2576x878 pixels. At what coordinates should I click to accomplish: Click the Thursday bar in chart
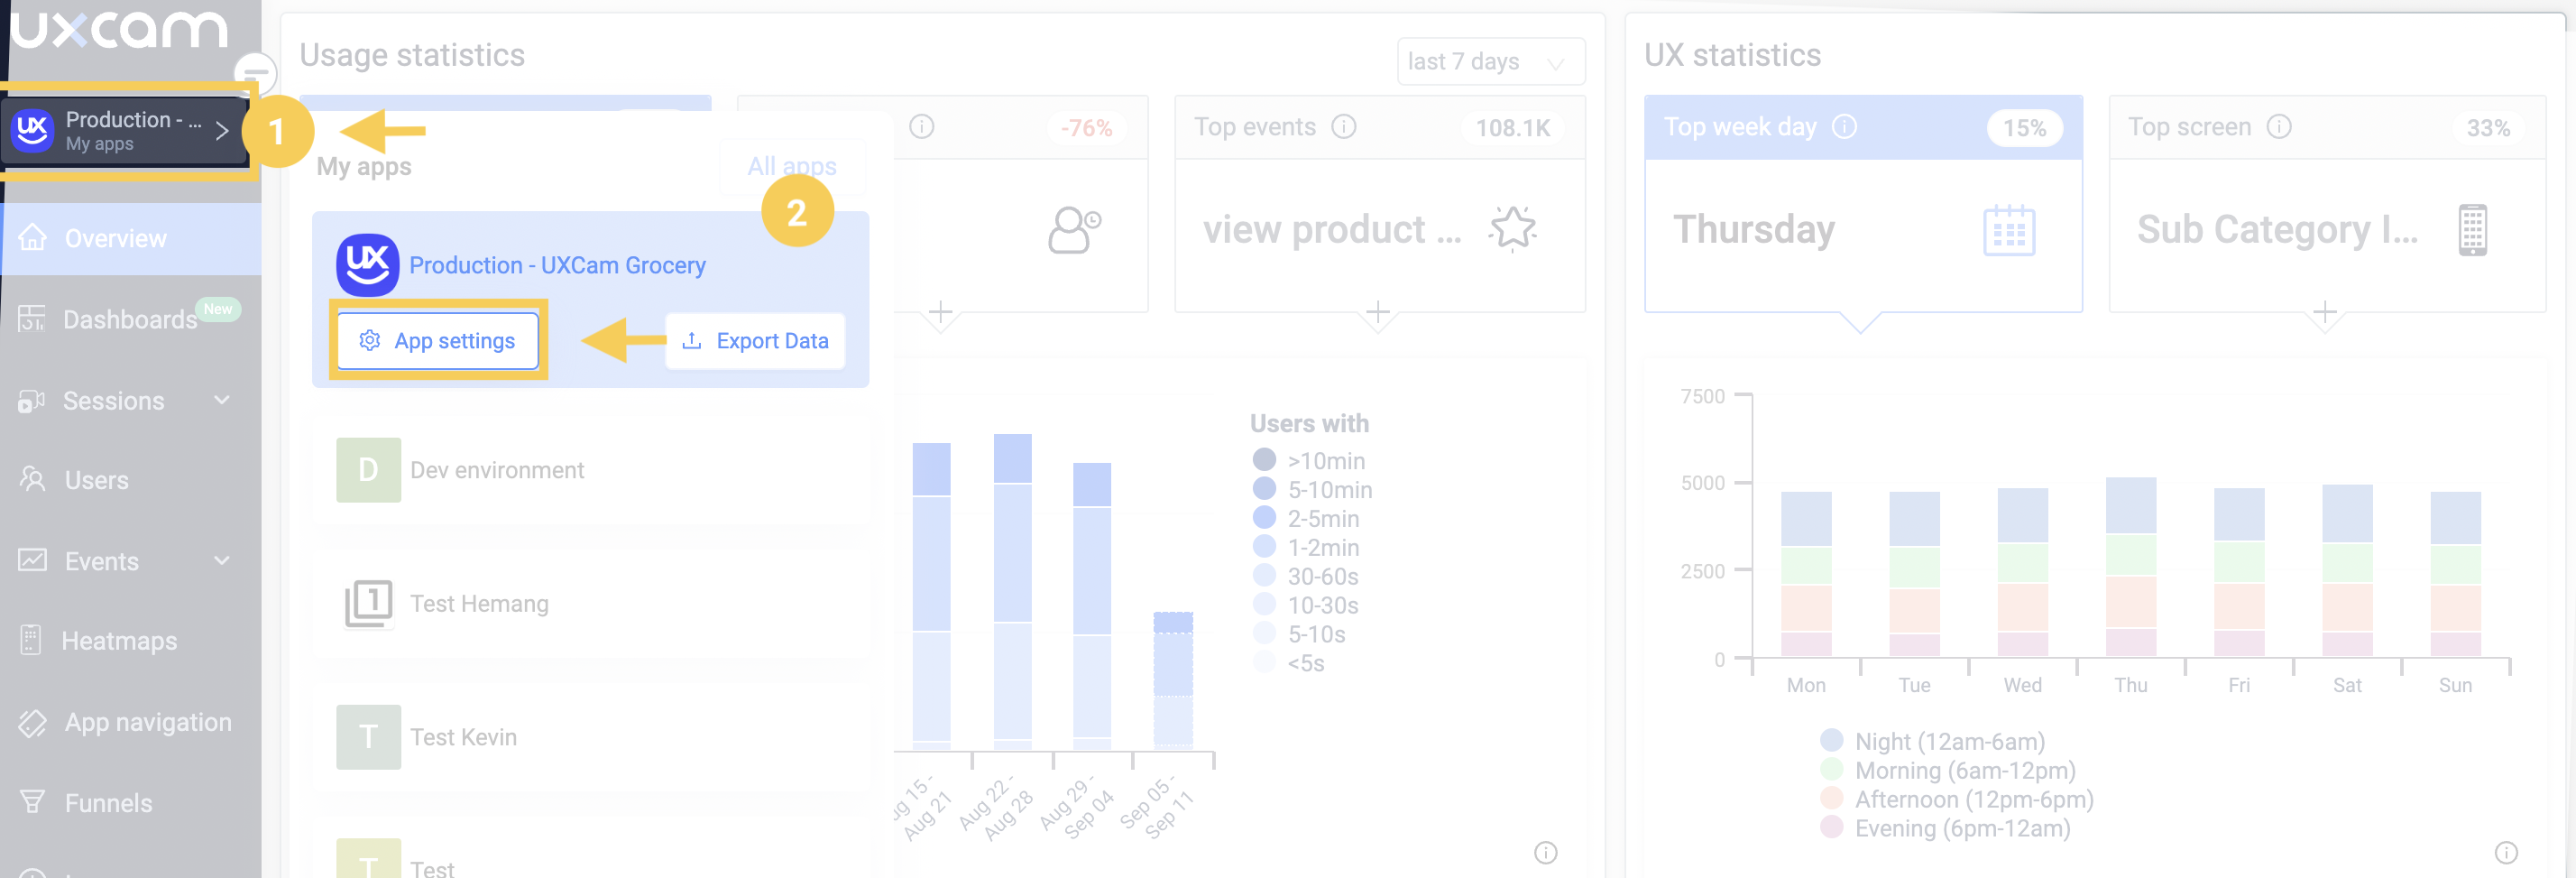click(x=2130, y=567)
